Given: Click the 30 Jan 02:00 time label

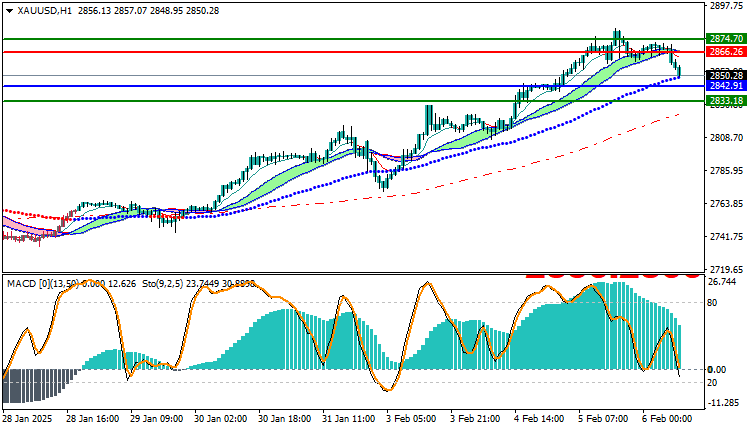Looking at the screenshot, I should click(x=221, y=419).
